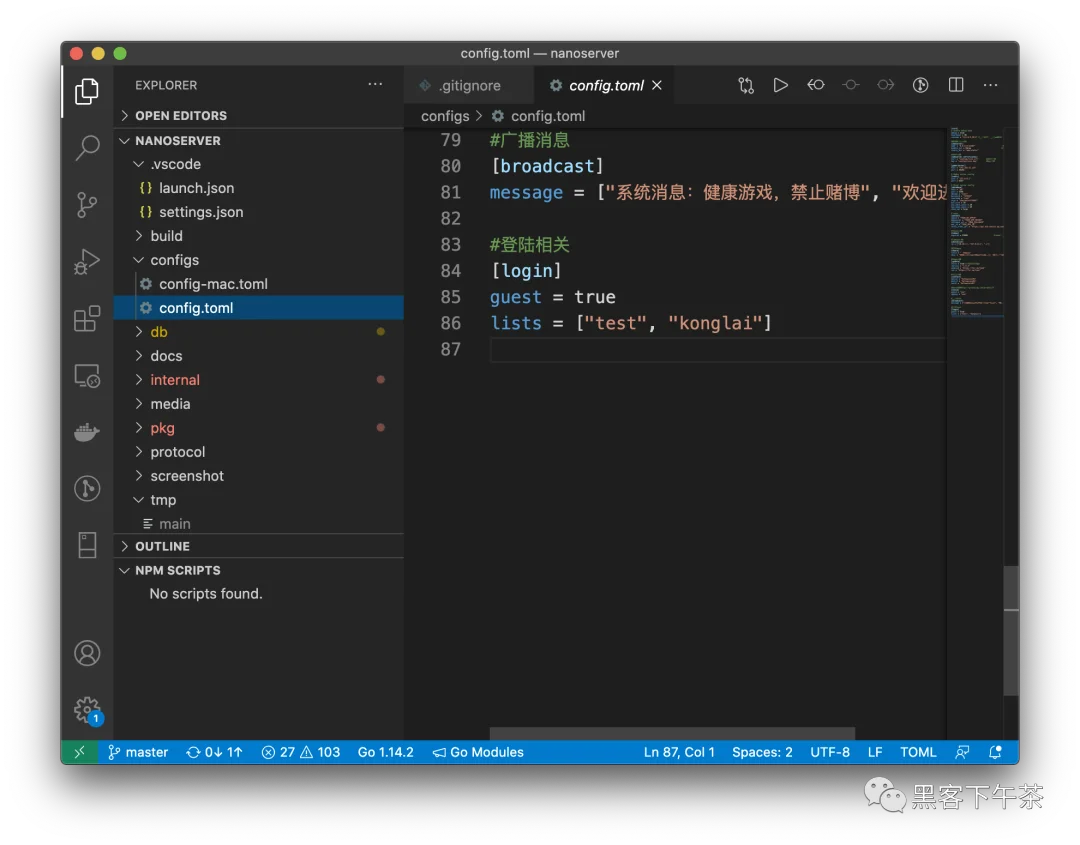
Task: Click the notifications bell in status bar
Action: [995, 752]
